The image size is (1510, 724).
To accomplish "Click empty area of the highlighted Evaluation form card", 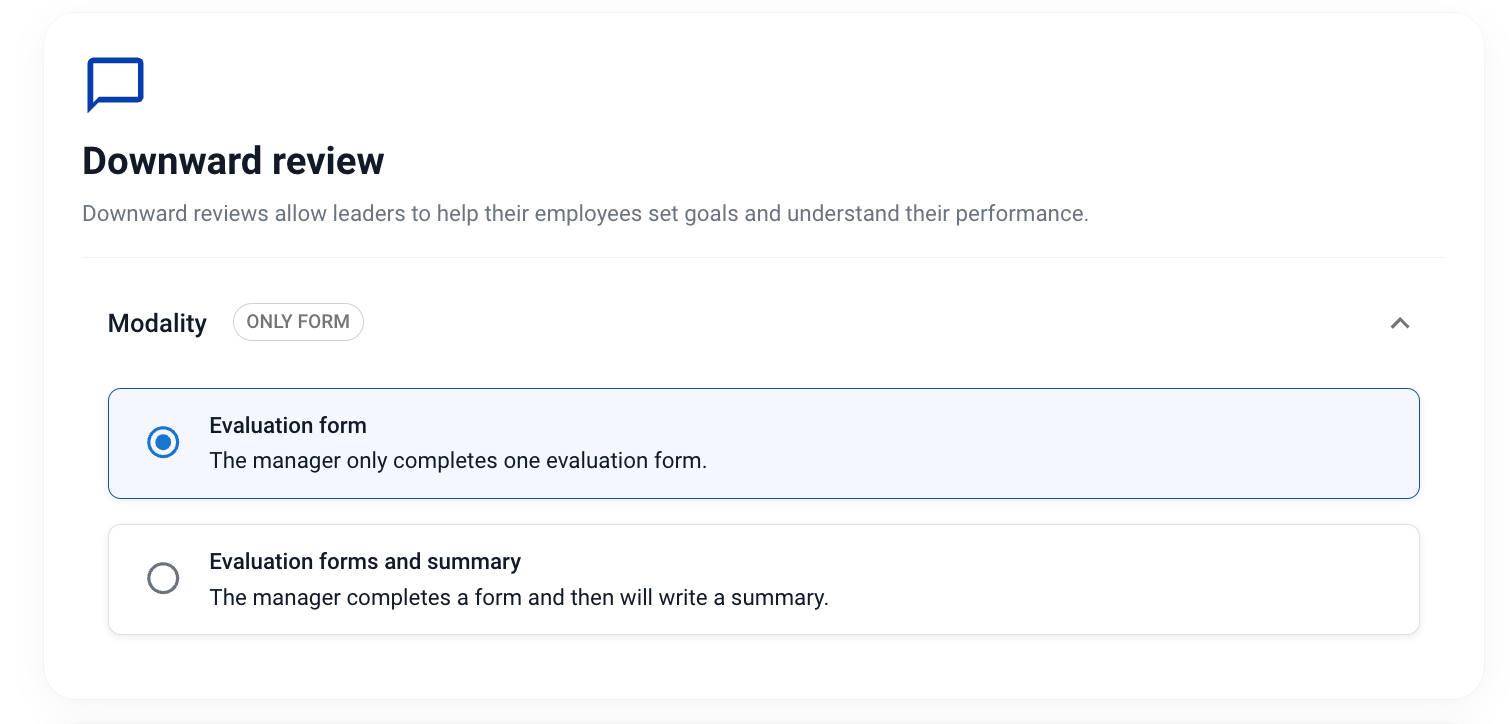I will pos(1050,443).
